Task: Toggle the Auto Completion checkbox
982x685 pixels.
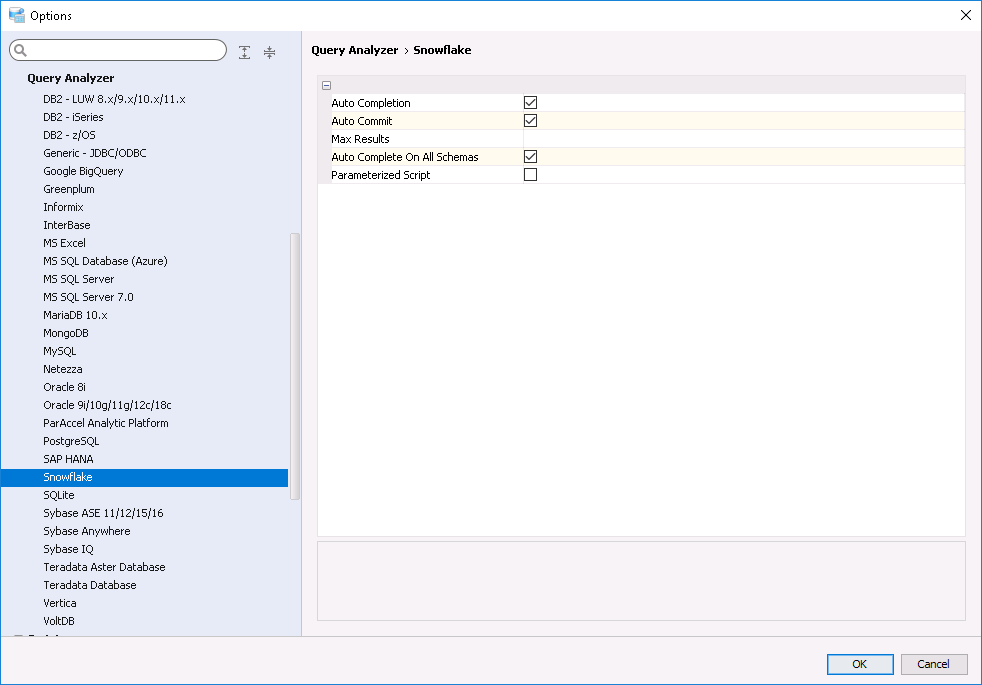Action: tap(531, 103)
